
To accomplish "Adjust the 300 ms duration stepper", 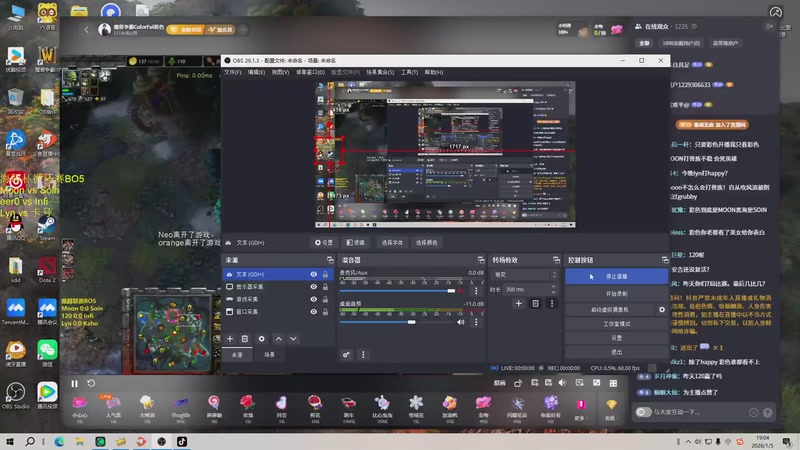I will [x=554, y=289].
